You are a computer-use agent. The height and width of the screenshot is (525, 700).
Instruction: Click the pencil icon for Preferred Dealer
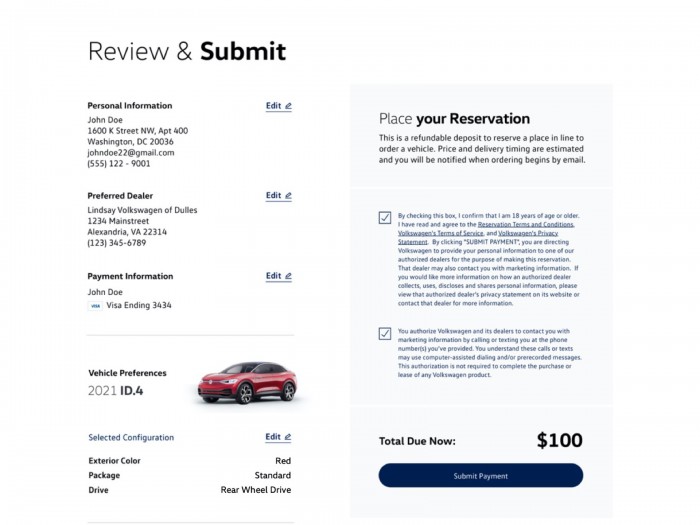point(288,196)
